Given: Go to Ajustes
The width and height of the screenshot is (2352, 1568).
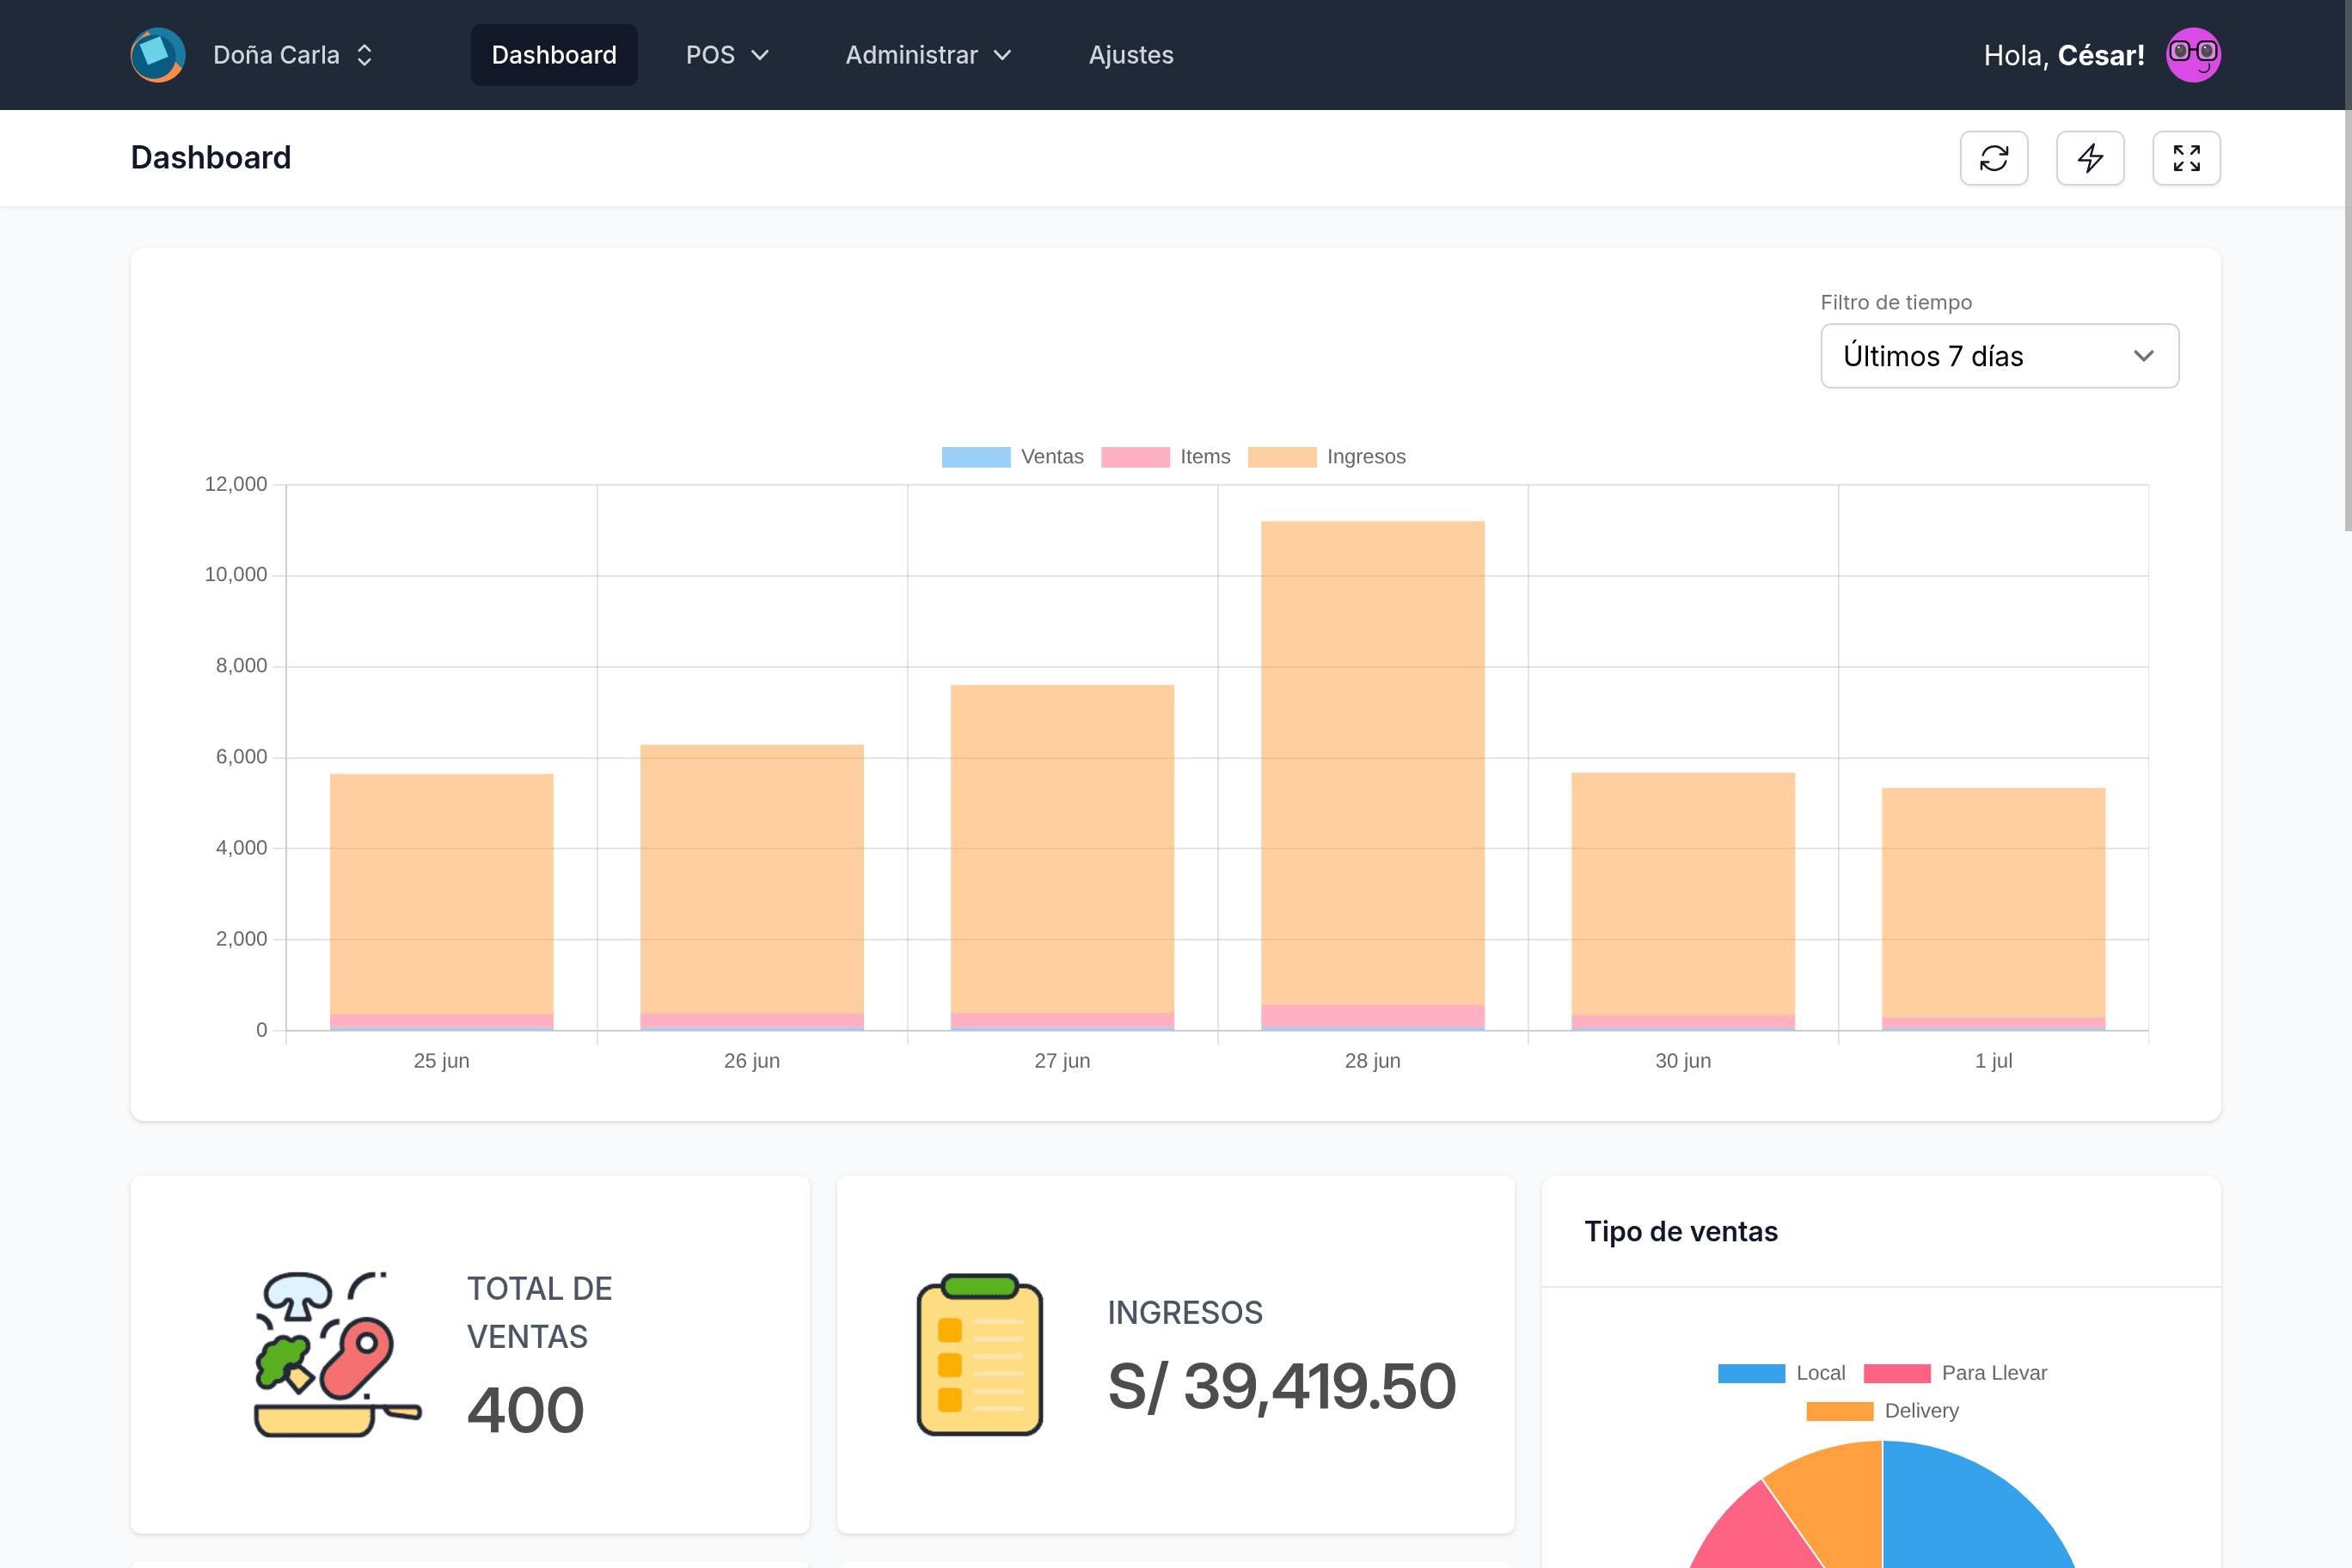Looking at the screenshot, I should (1130, 55).
